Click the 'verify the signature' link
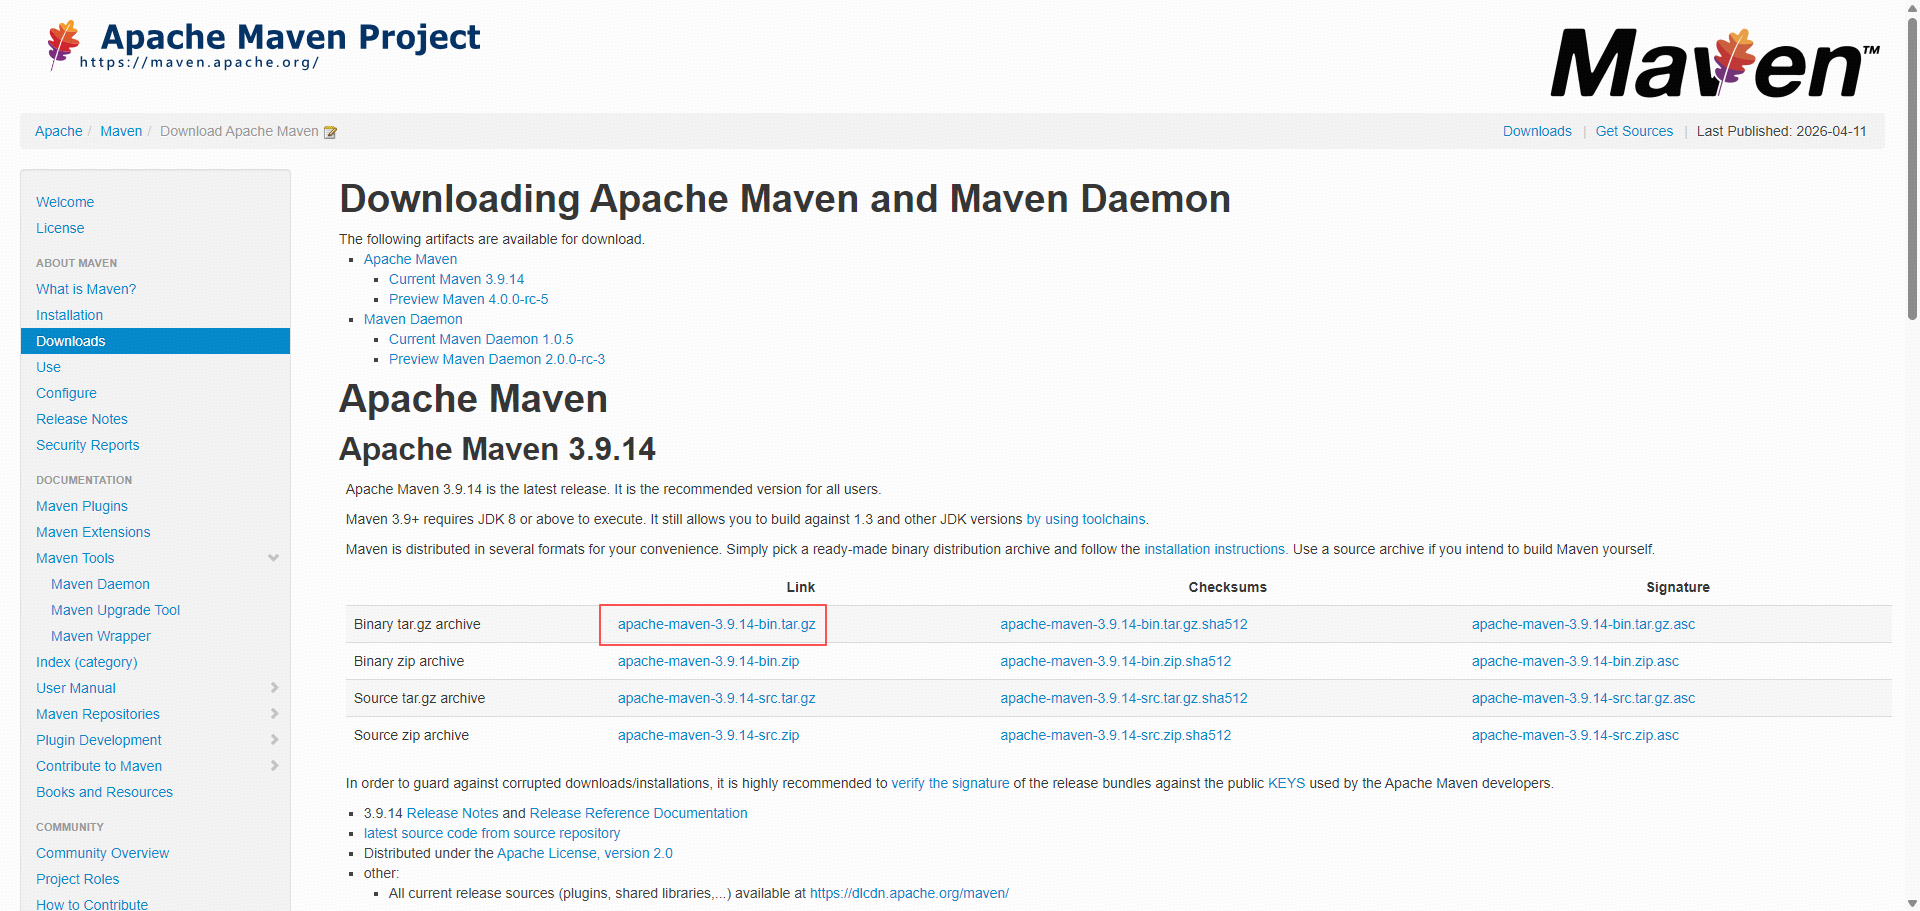Screen dimensions: 1920x911 (950, 783)
